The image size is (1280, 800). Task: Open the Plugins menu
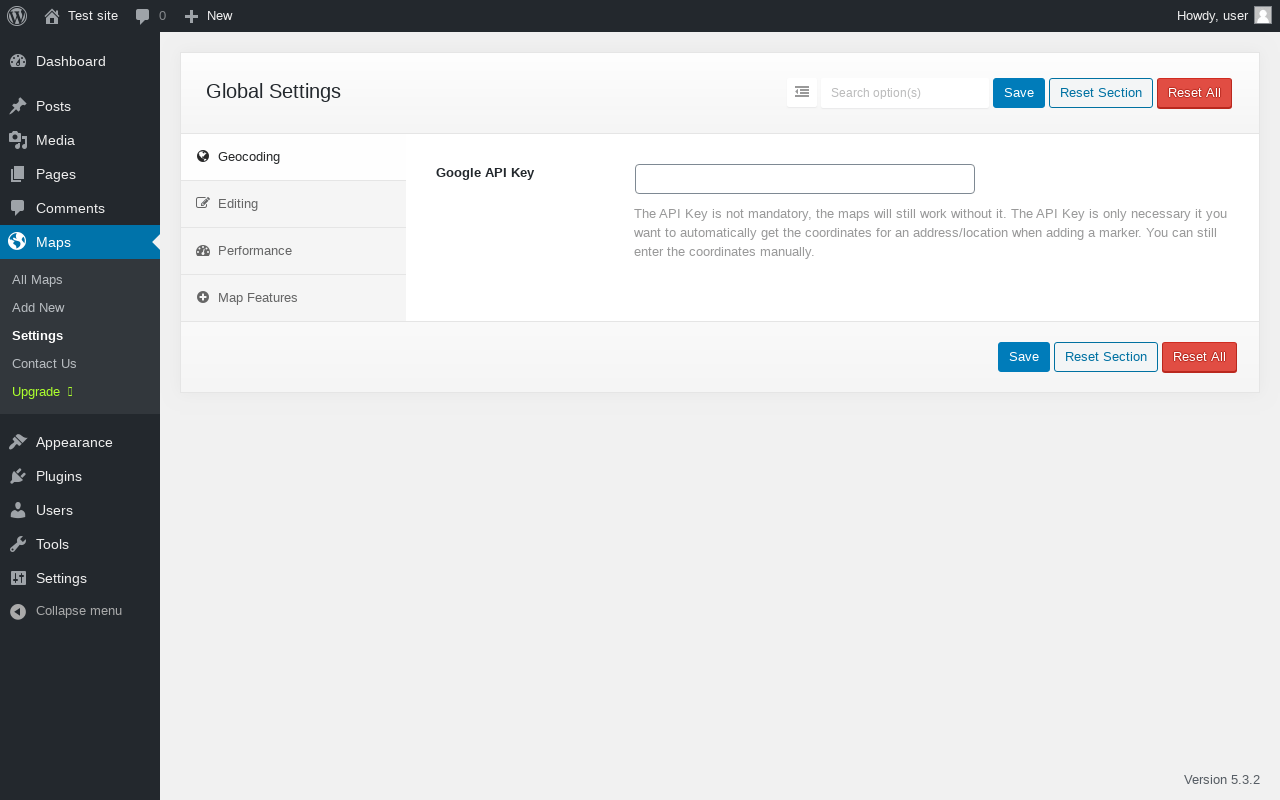point(58,477)
